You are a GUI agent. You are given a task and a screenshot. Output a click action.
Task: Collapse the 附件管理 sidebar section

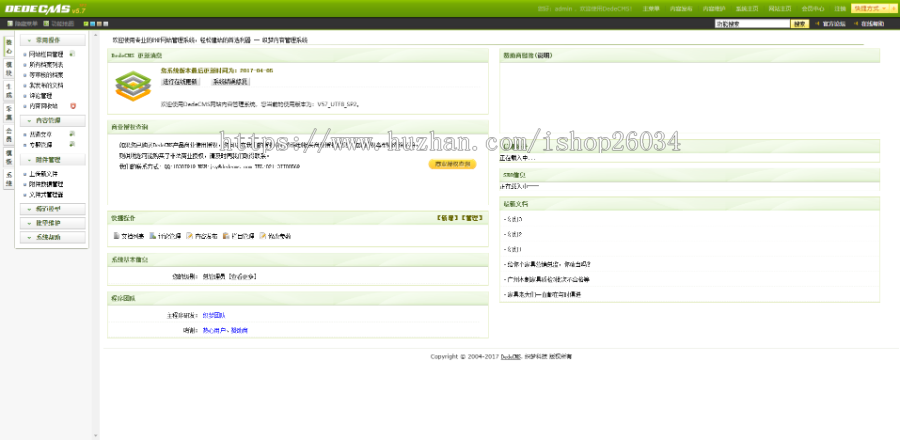(x=53, y=160)
